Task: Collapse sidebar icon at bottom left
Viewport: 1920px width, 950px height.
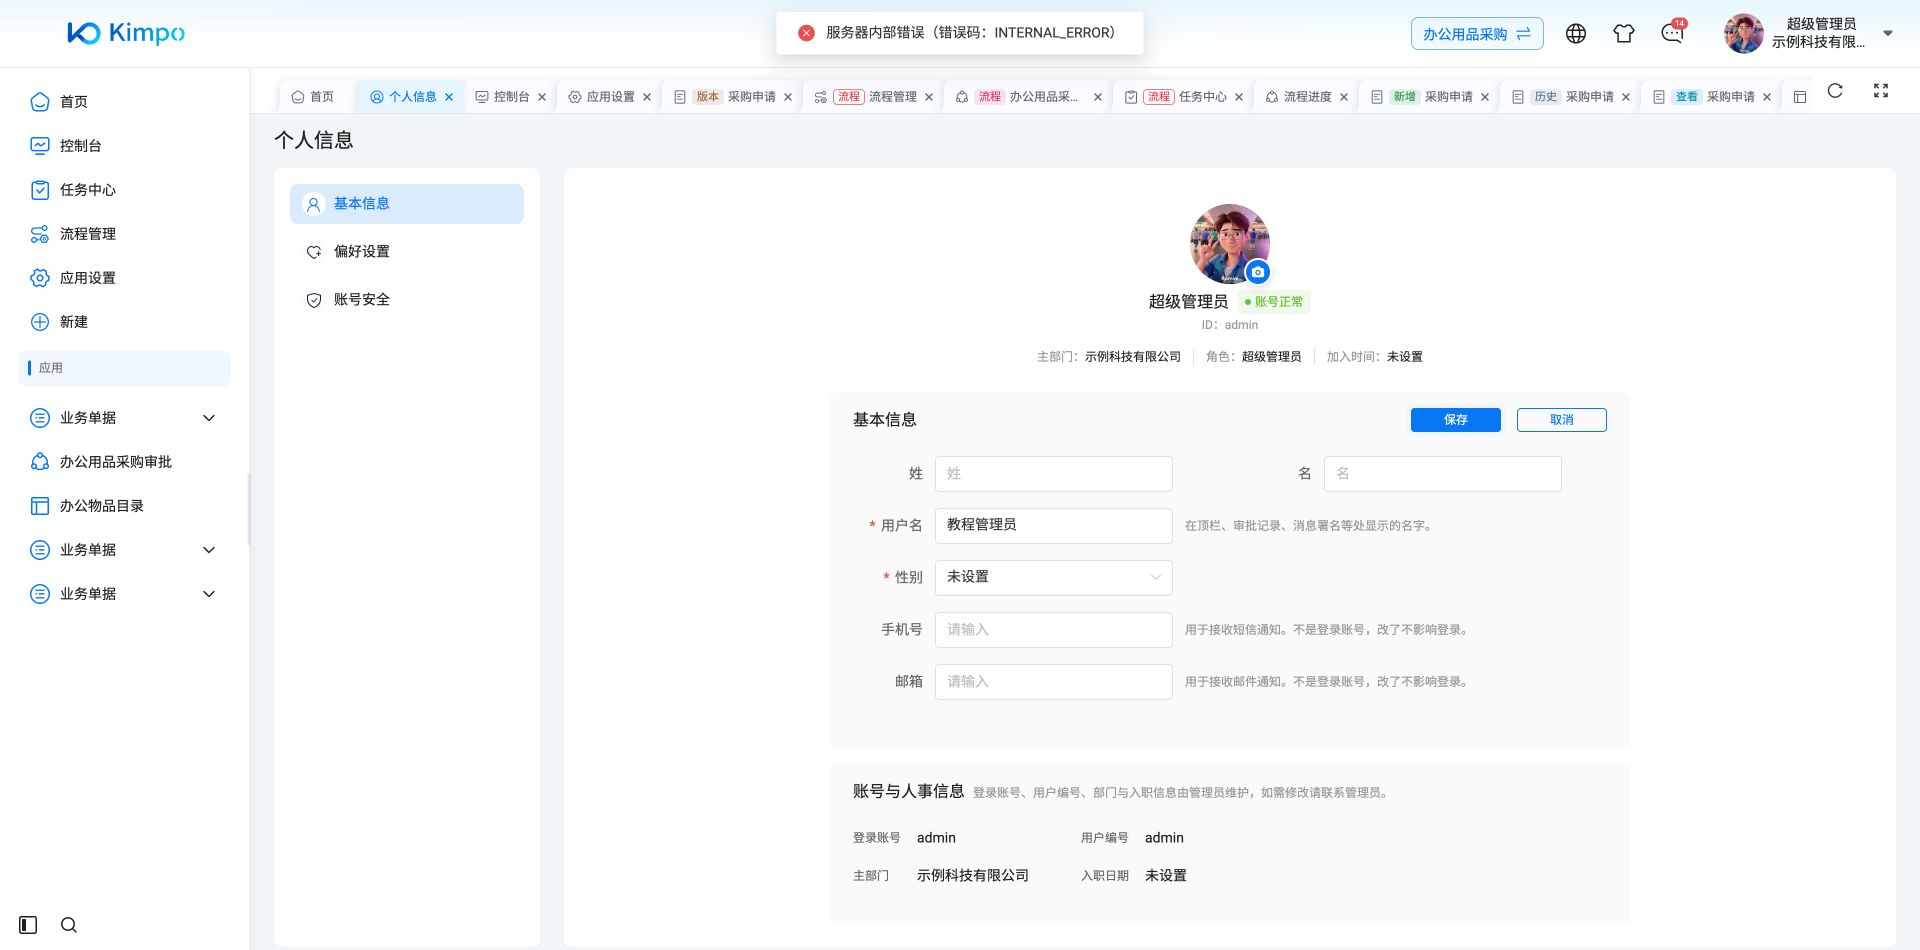Action: tap(28, 925)
